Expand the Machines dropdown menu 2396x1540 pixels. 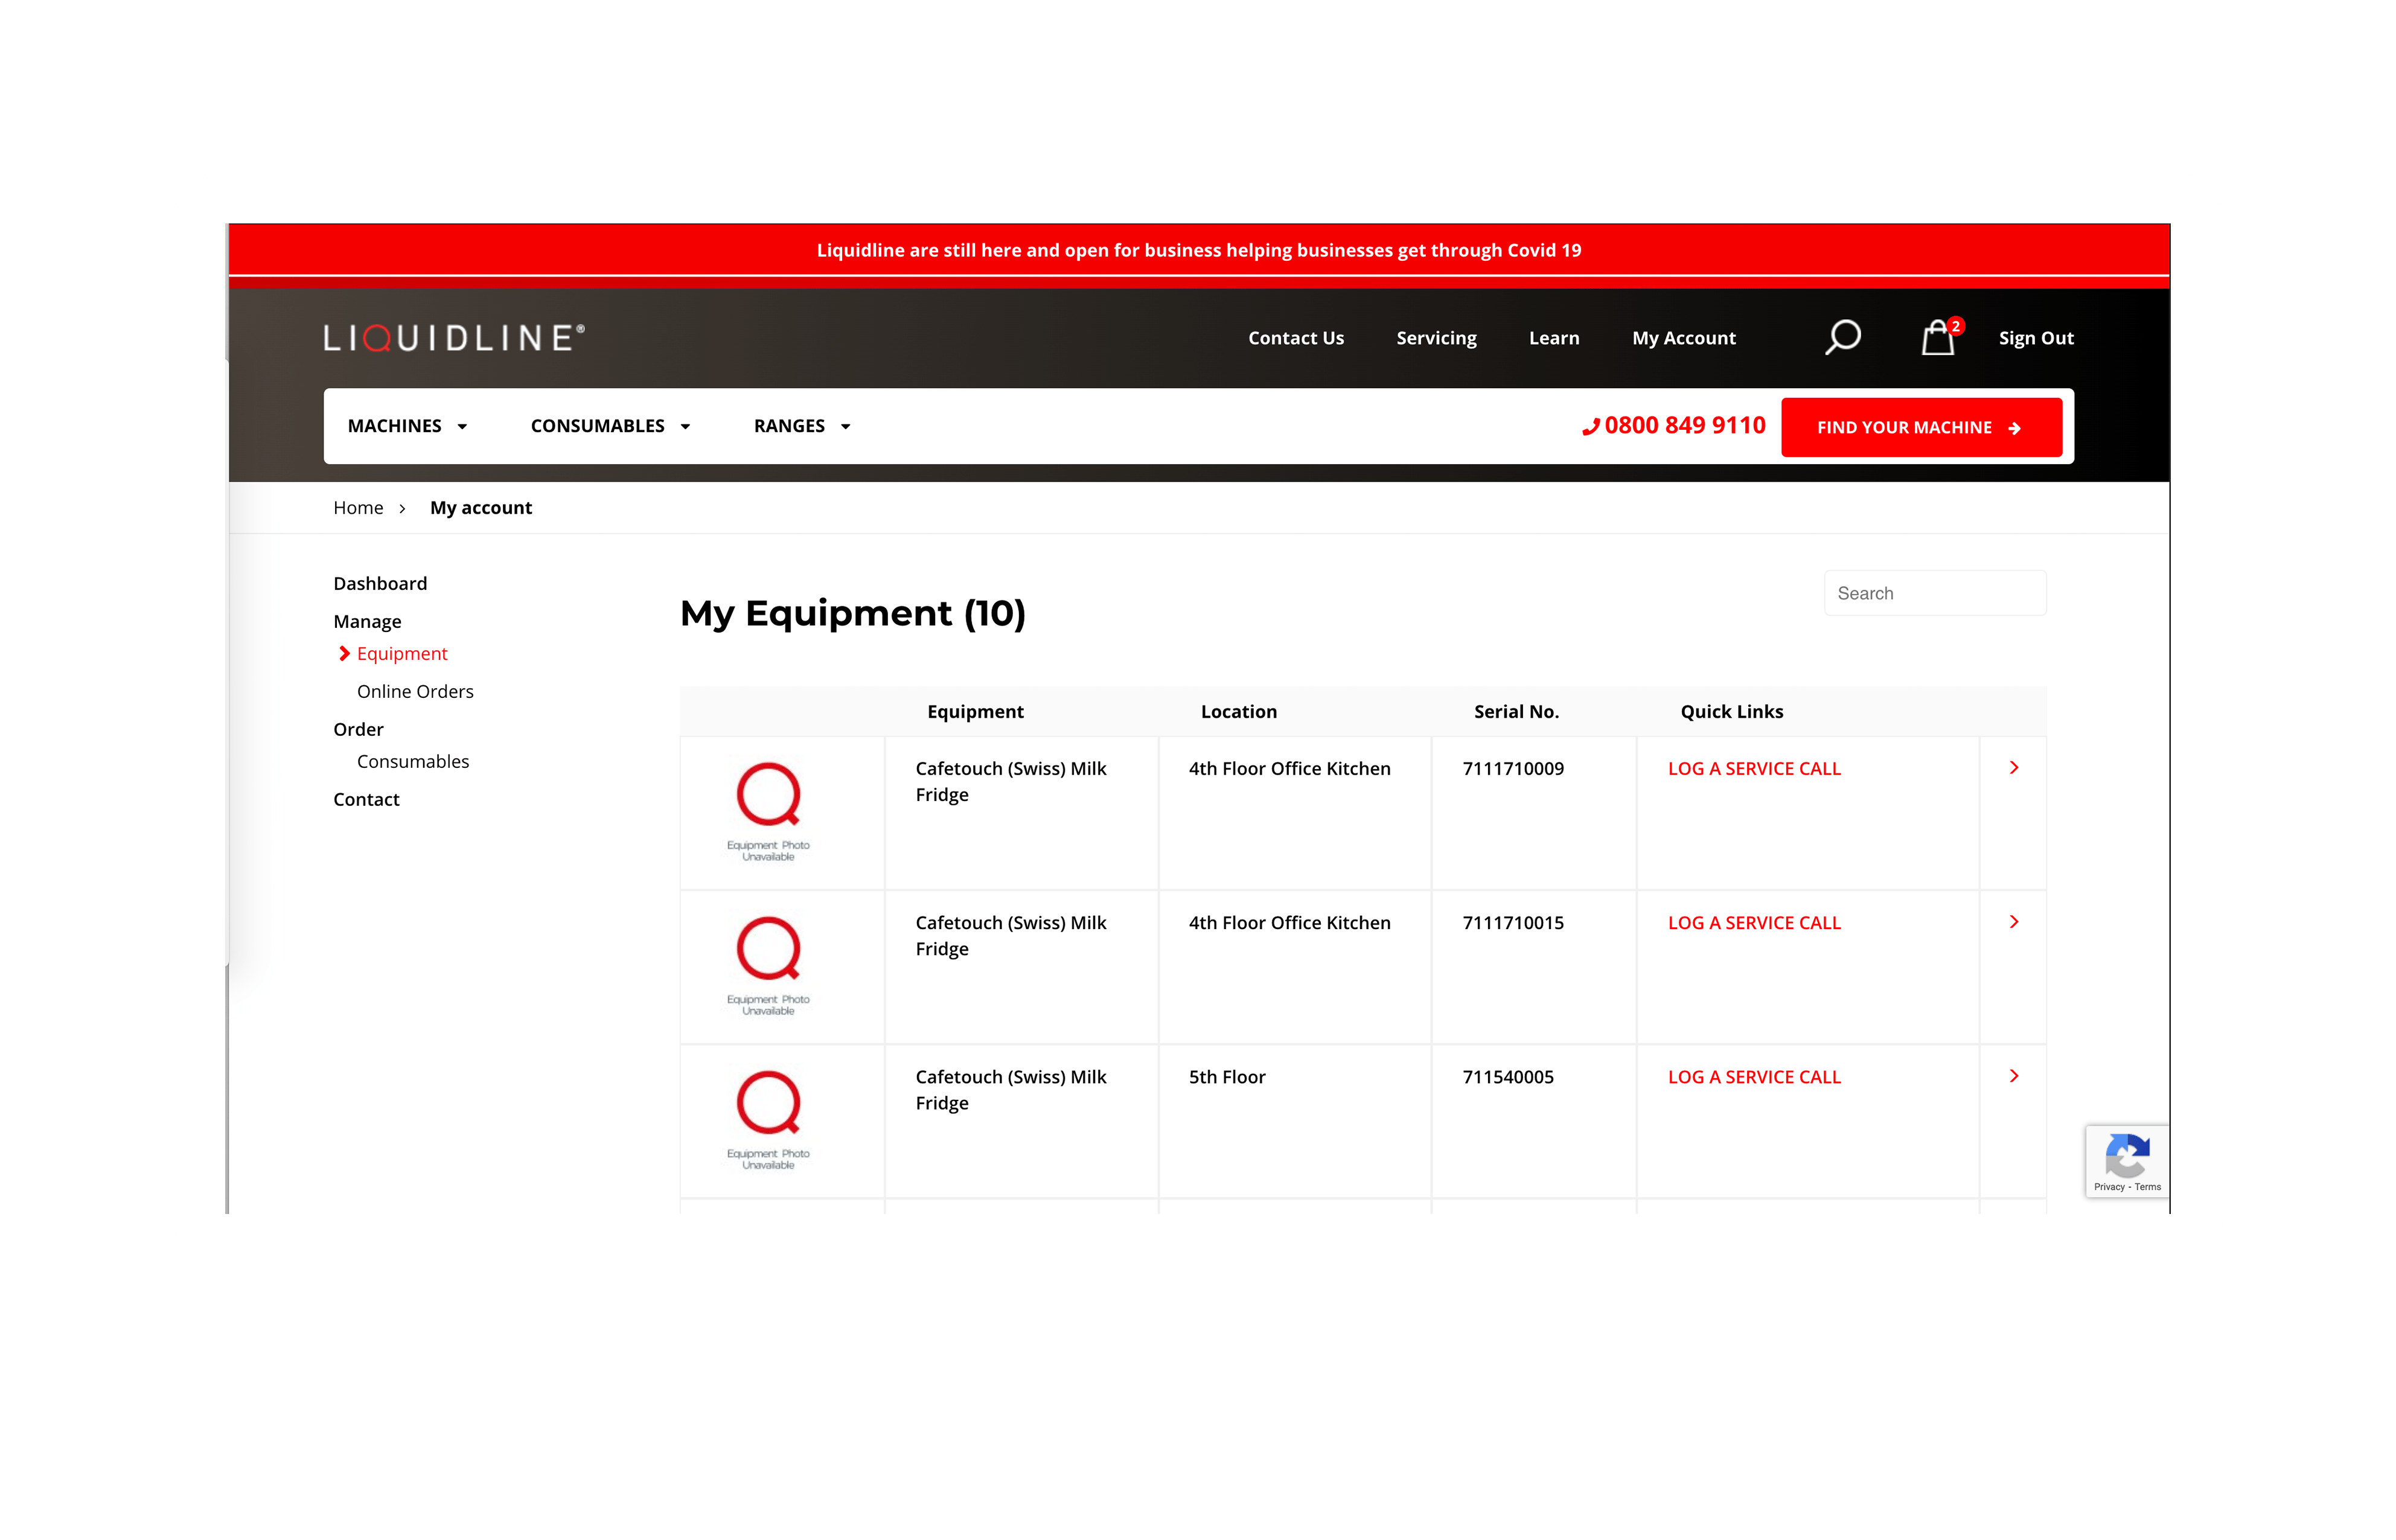point(407,426)
